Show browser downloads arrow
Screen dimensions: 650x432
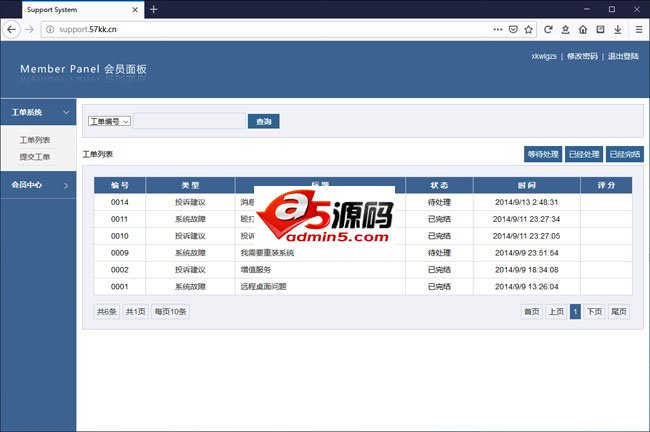(618, 29)
